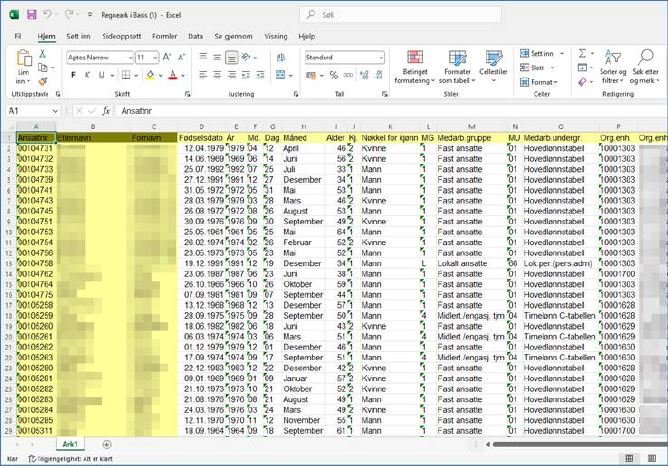The height and width of the screenshot is (466, 668).
Task: Click the accounting currency format icon
Action: coord(311,75)
